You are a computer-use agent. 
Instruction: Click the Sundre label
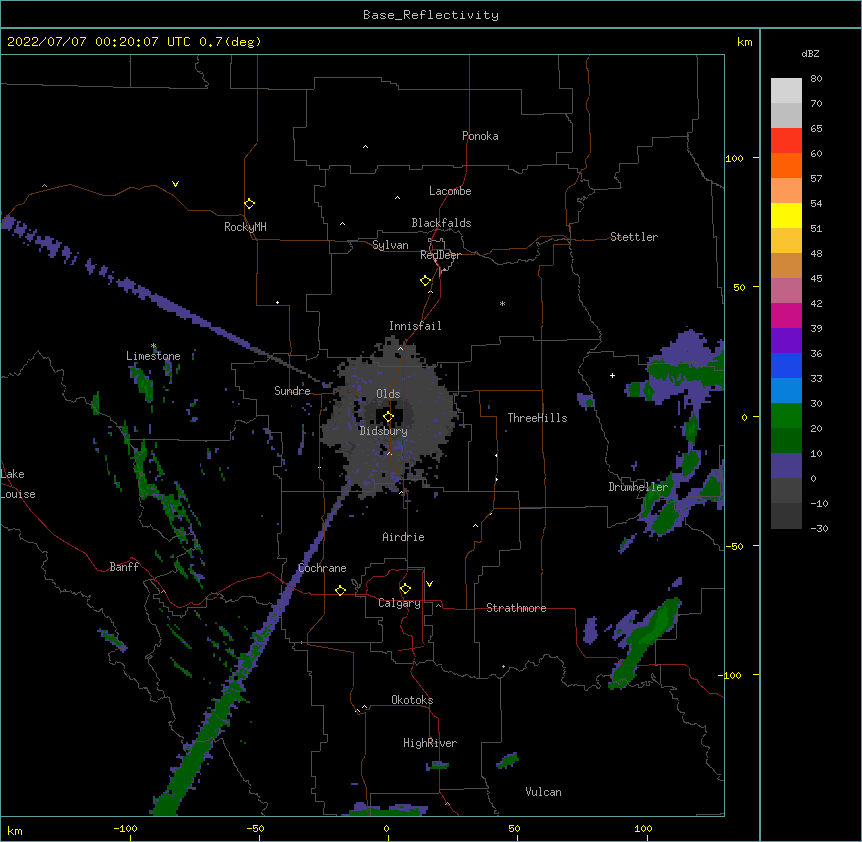click(292, 391)
